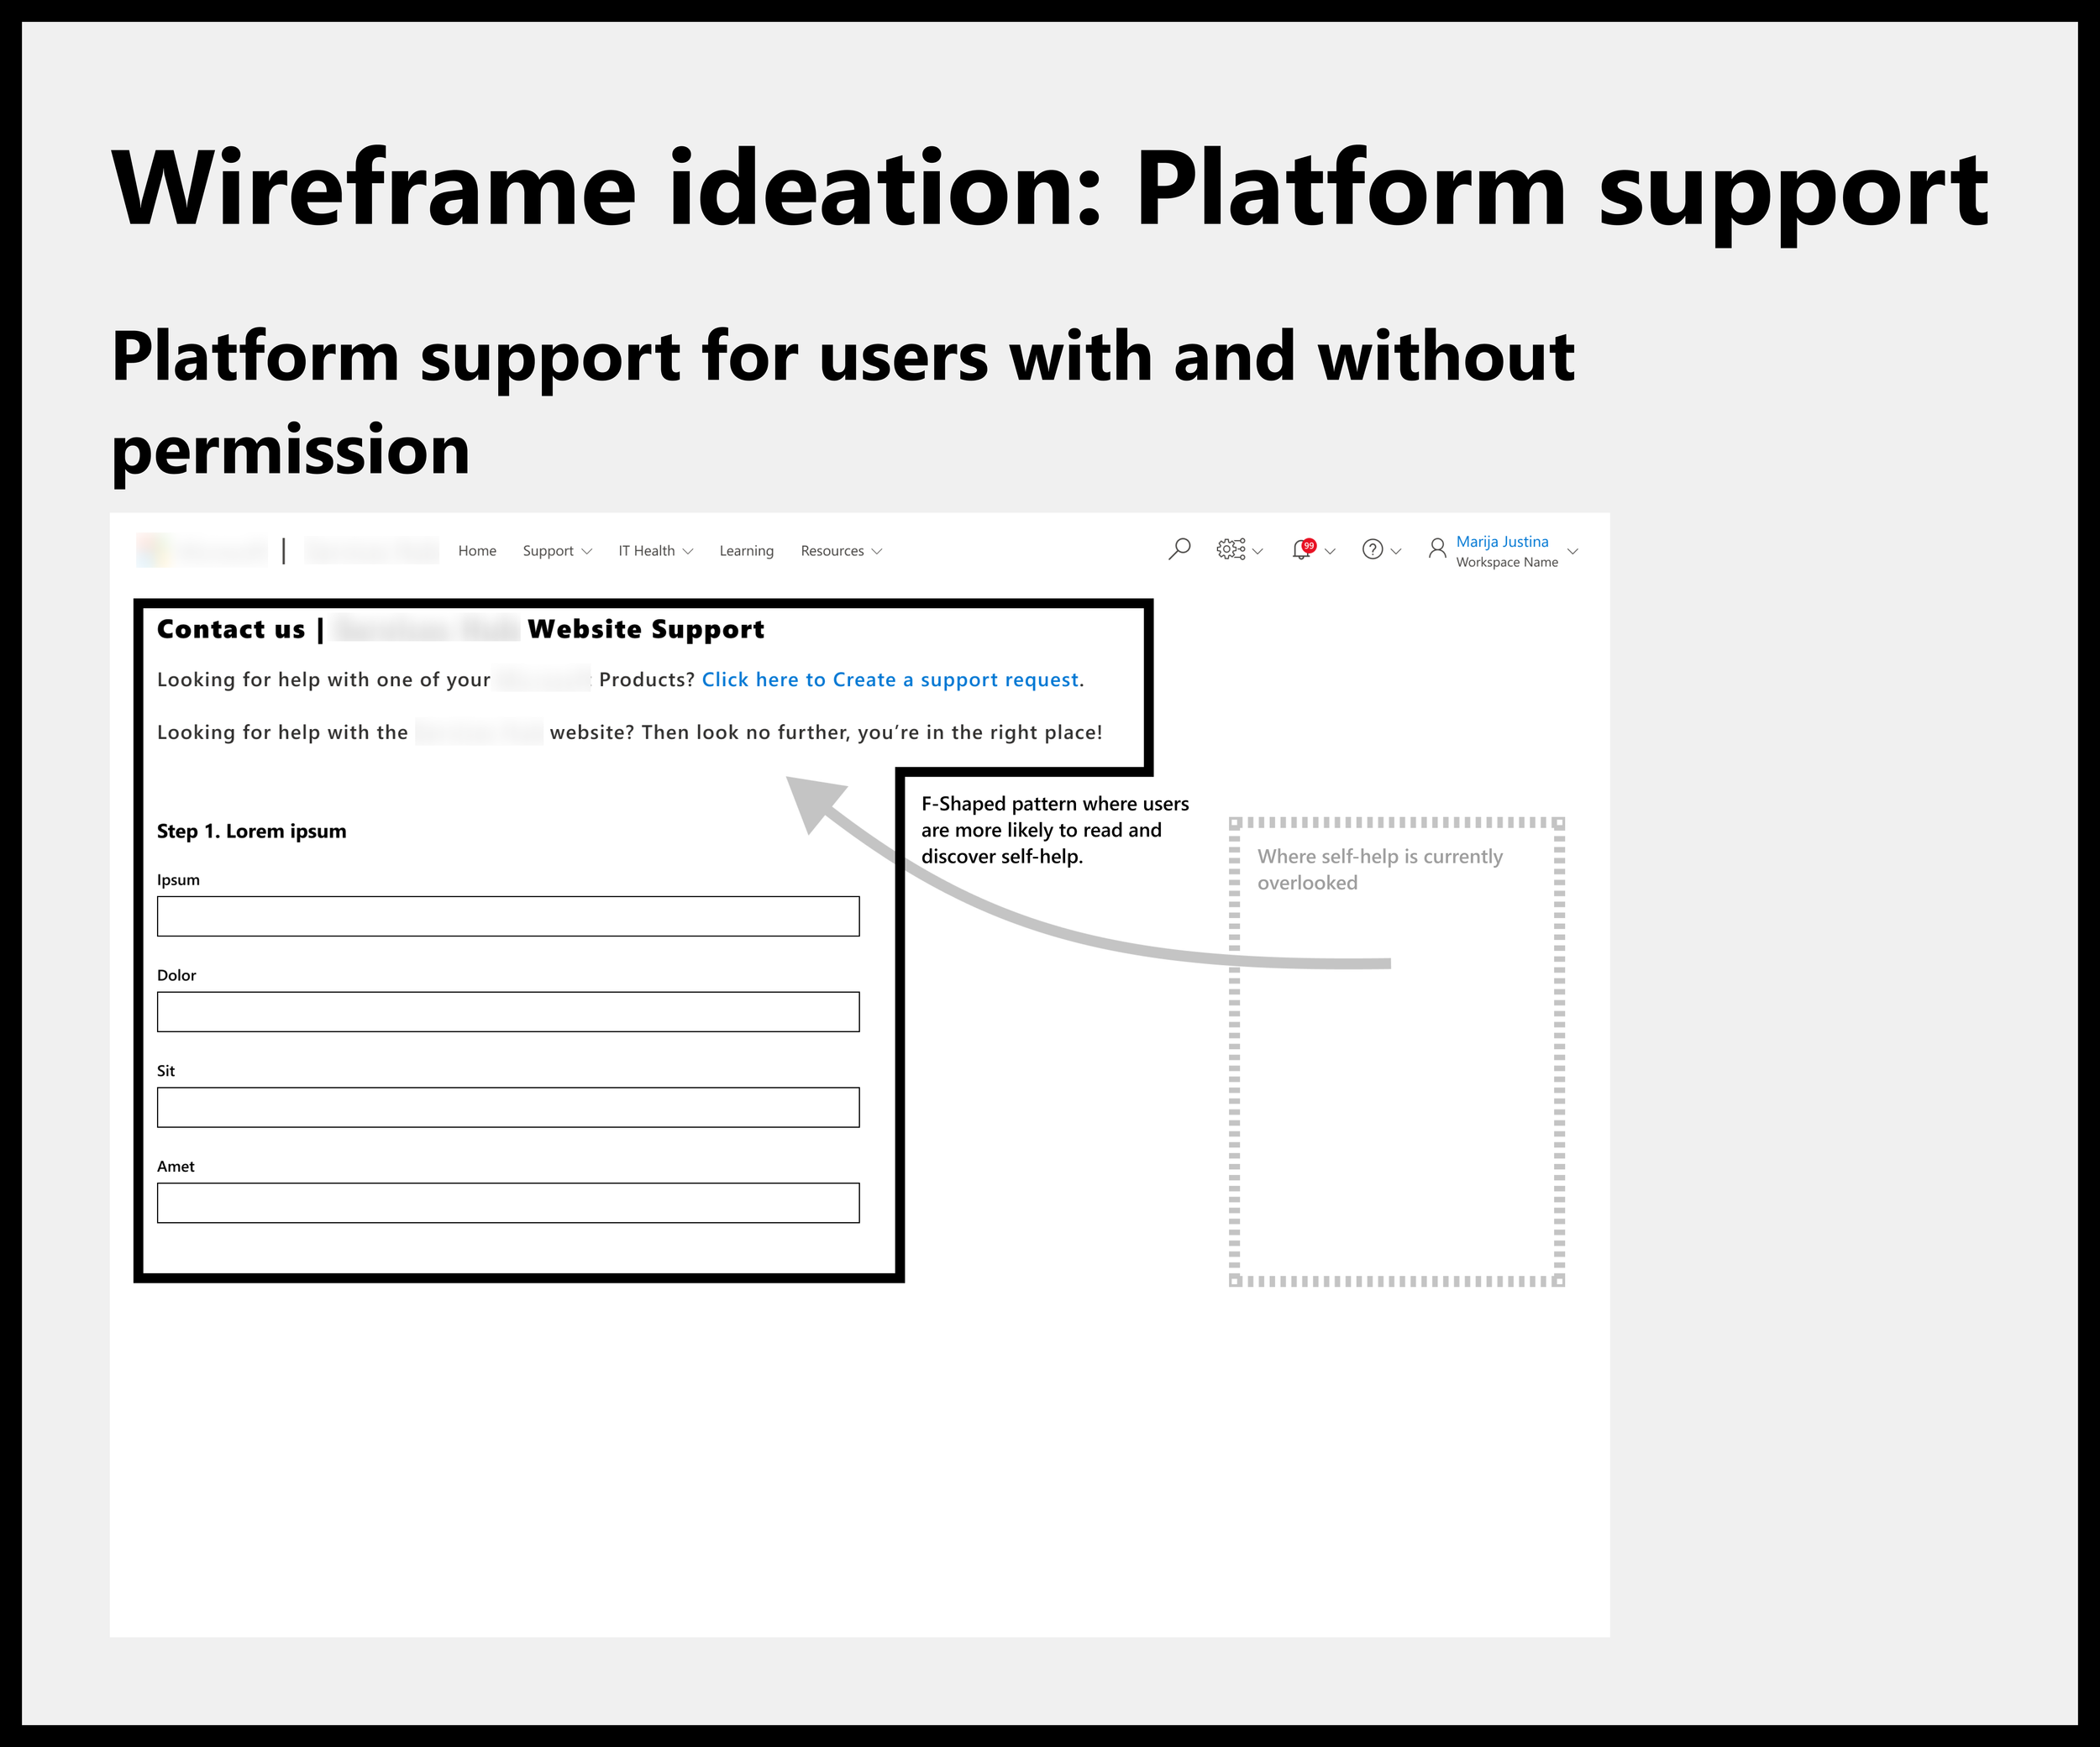This screenshot has width=2100, height=1747.
Task: Click into the Ipsum input field
Action: coord(508,916)
